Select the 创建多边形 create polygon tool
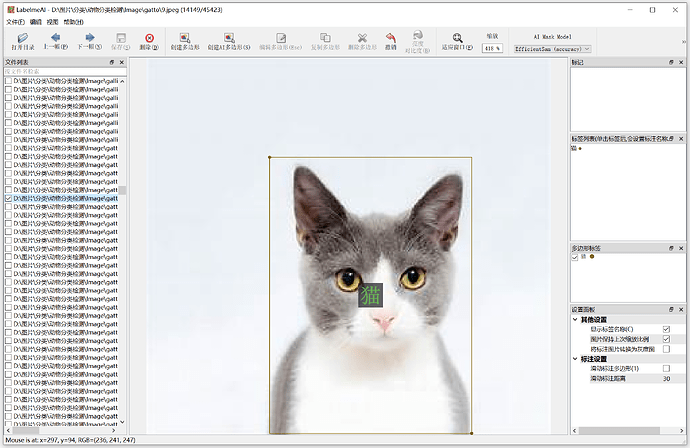 pyautogui.click(x=185, y=42)
